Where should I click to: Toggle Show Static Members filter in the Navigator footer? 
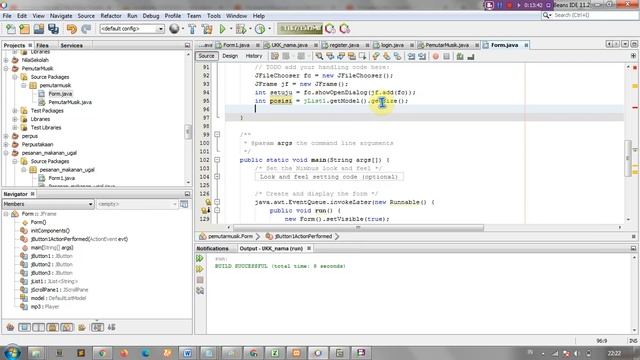[38, 327]
